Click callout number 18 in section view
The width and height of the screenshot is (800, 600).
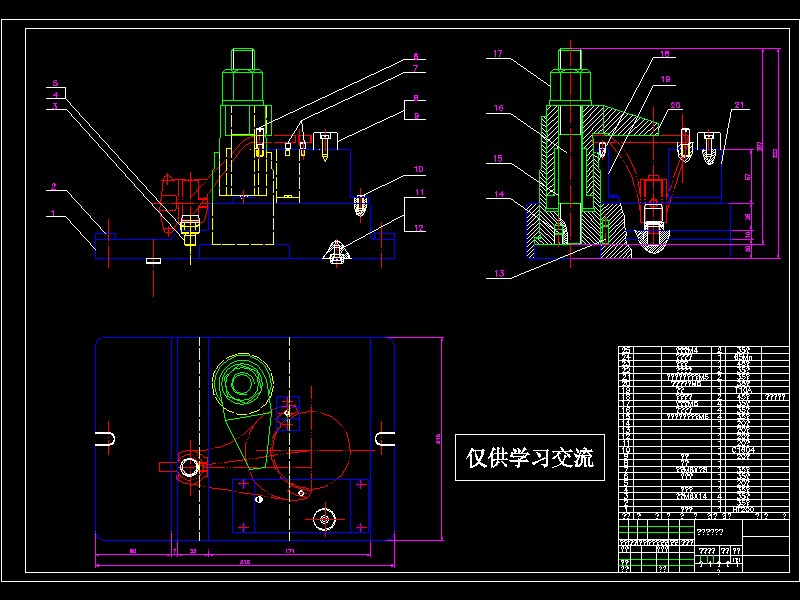point(665,54)
